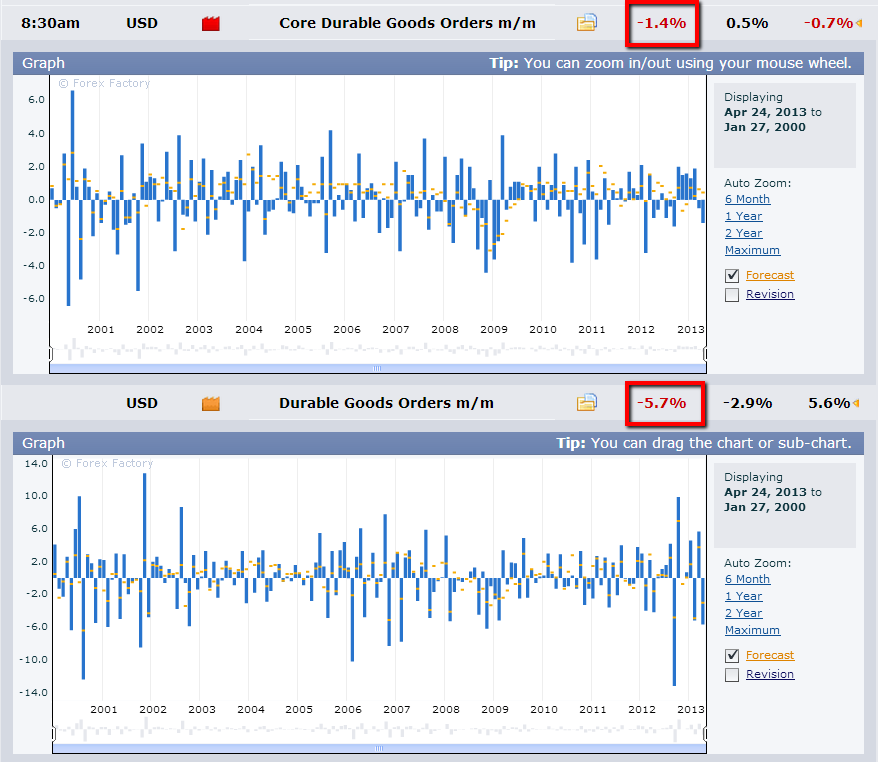Click the Core Durable Goods sub-chart overview
This screenshot has height=762, width=878.
[378, 350]
